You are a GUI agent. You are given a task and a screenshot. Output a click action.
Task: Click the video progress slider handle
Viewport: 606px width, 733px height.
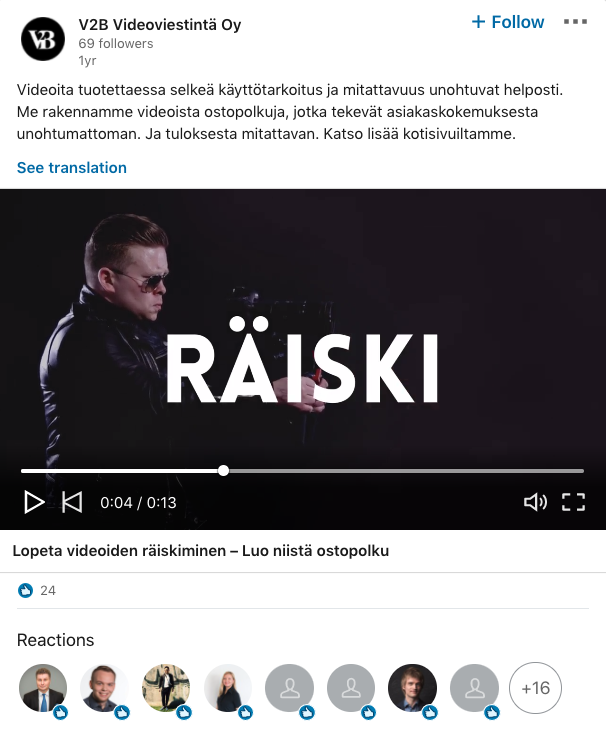tap(224, 471)
